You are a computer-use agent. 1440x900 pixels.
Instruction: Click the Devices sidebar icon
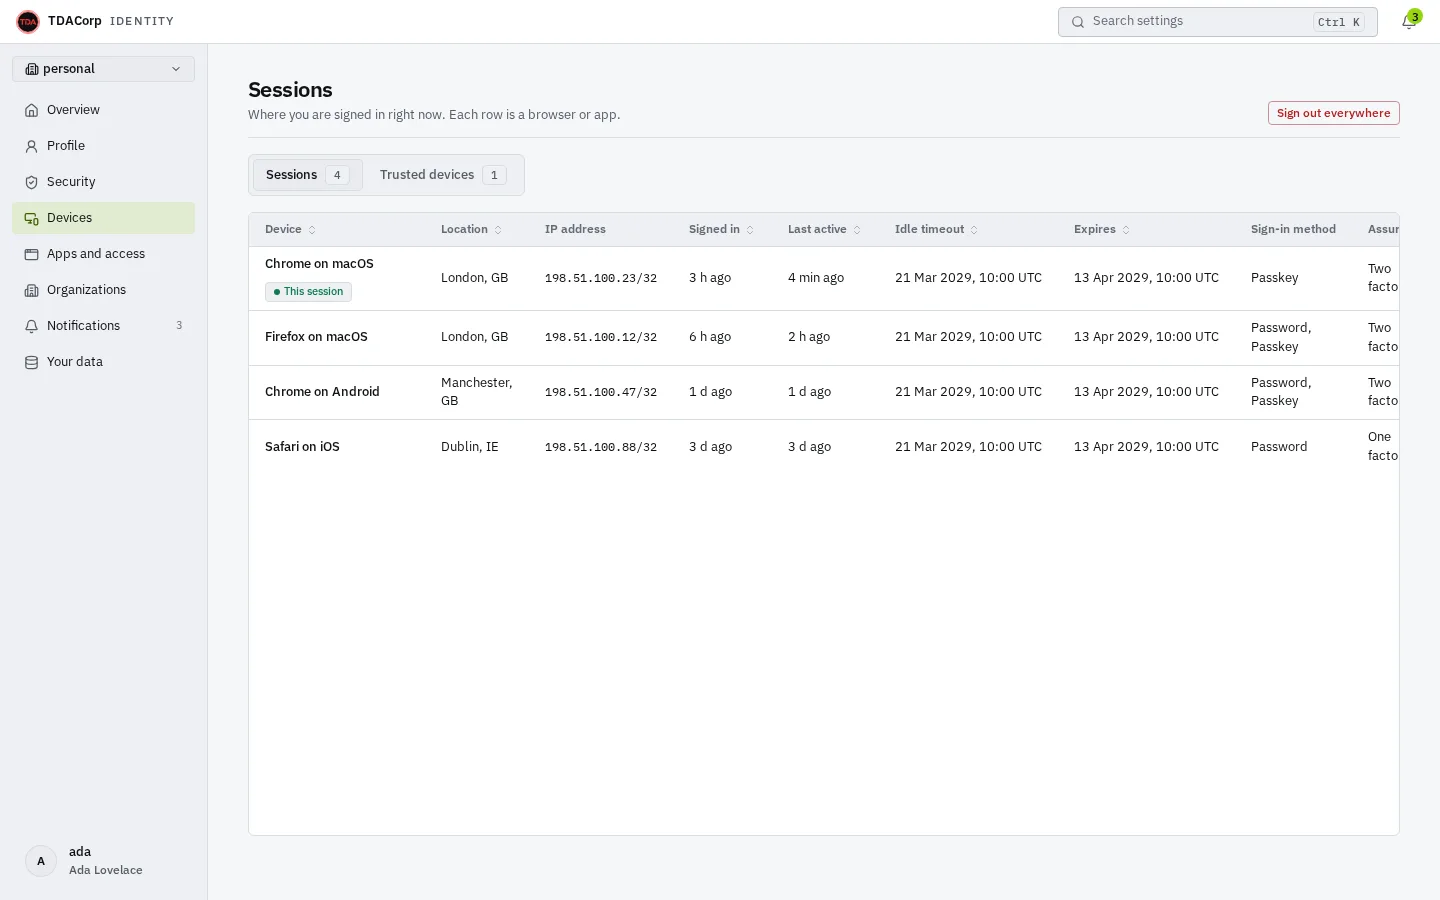click(x=32, y=218)
